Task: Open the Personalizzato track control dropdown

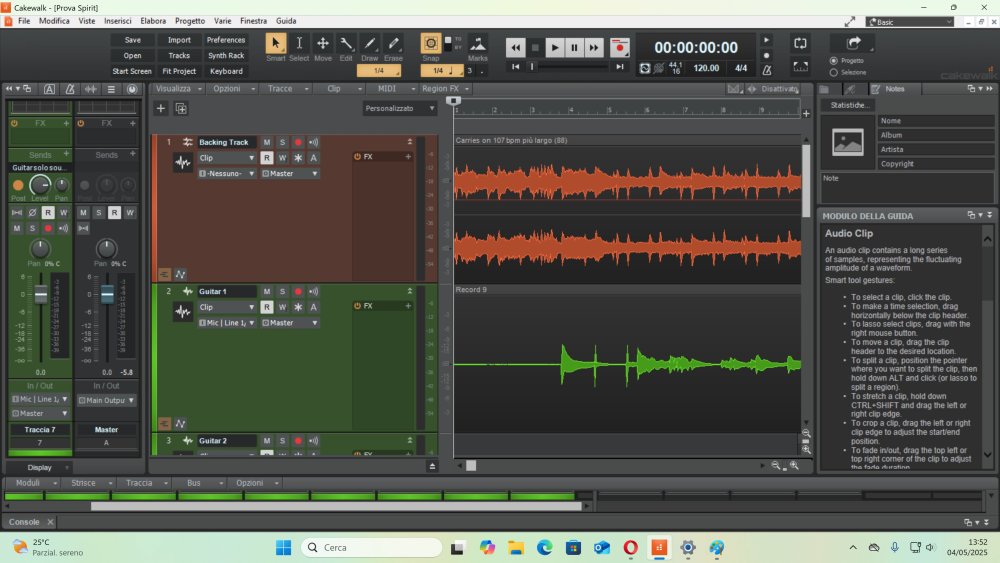Action: pos(400,108)
